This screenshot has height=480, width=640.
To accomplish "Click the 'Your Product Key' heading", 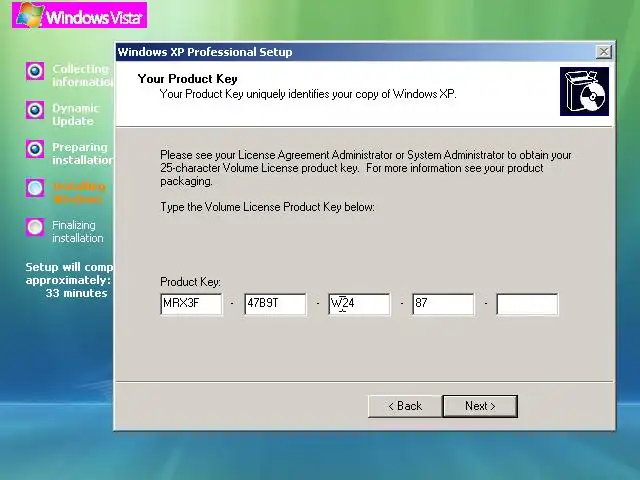I will pyautogui.click(x=187, y=78).
